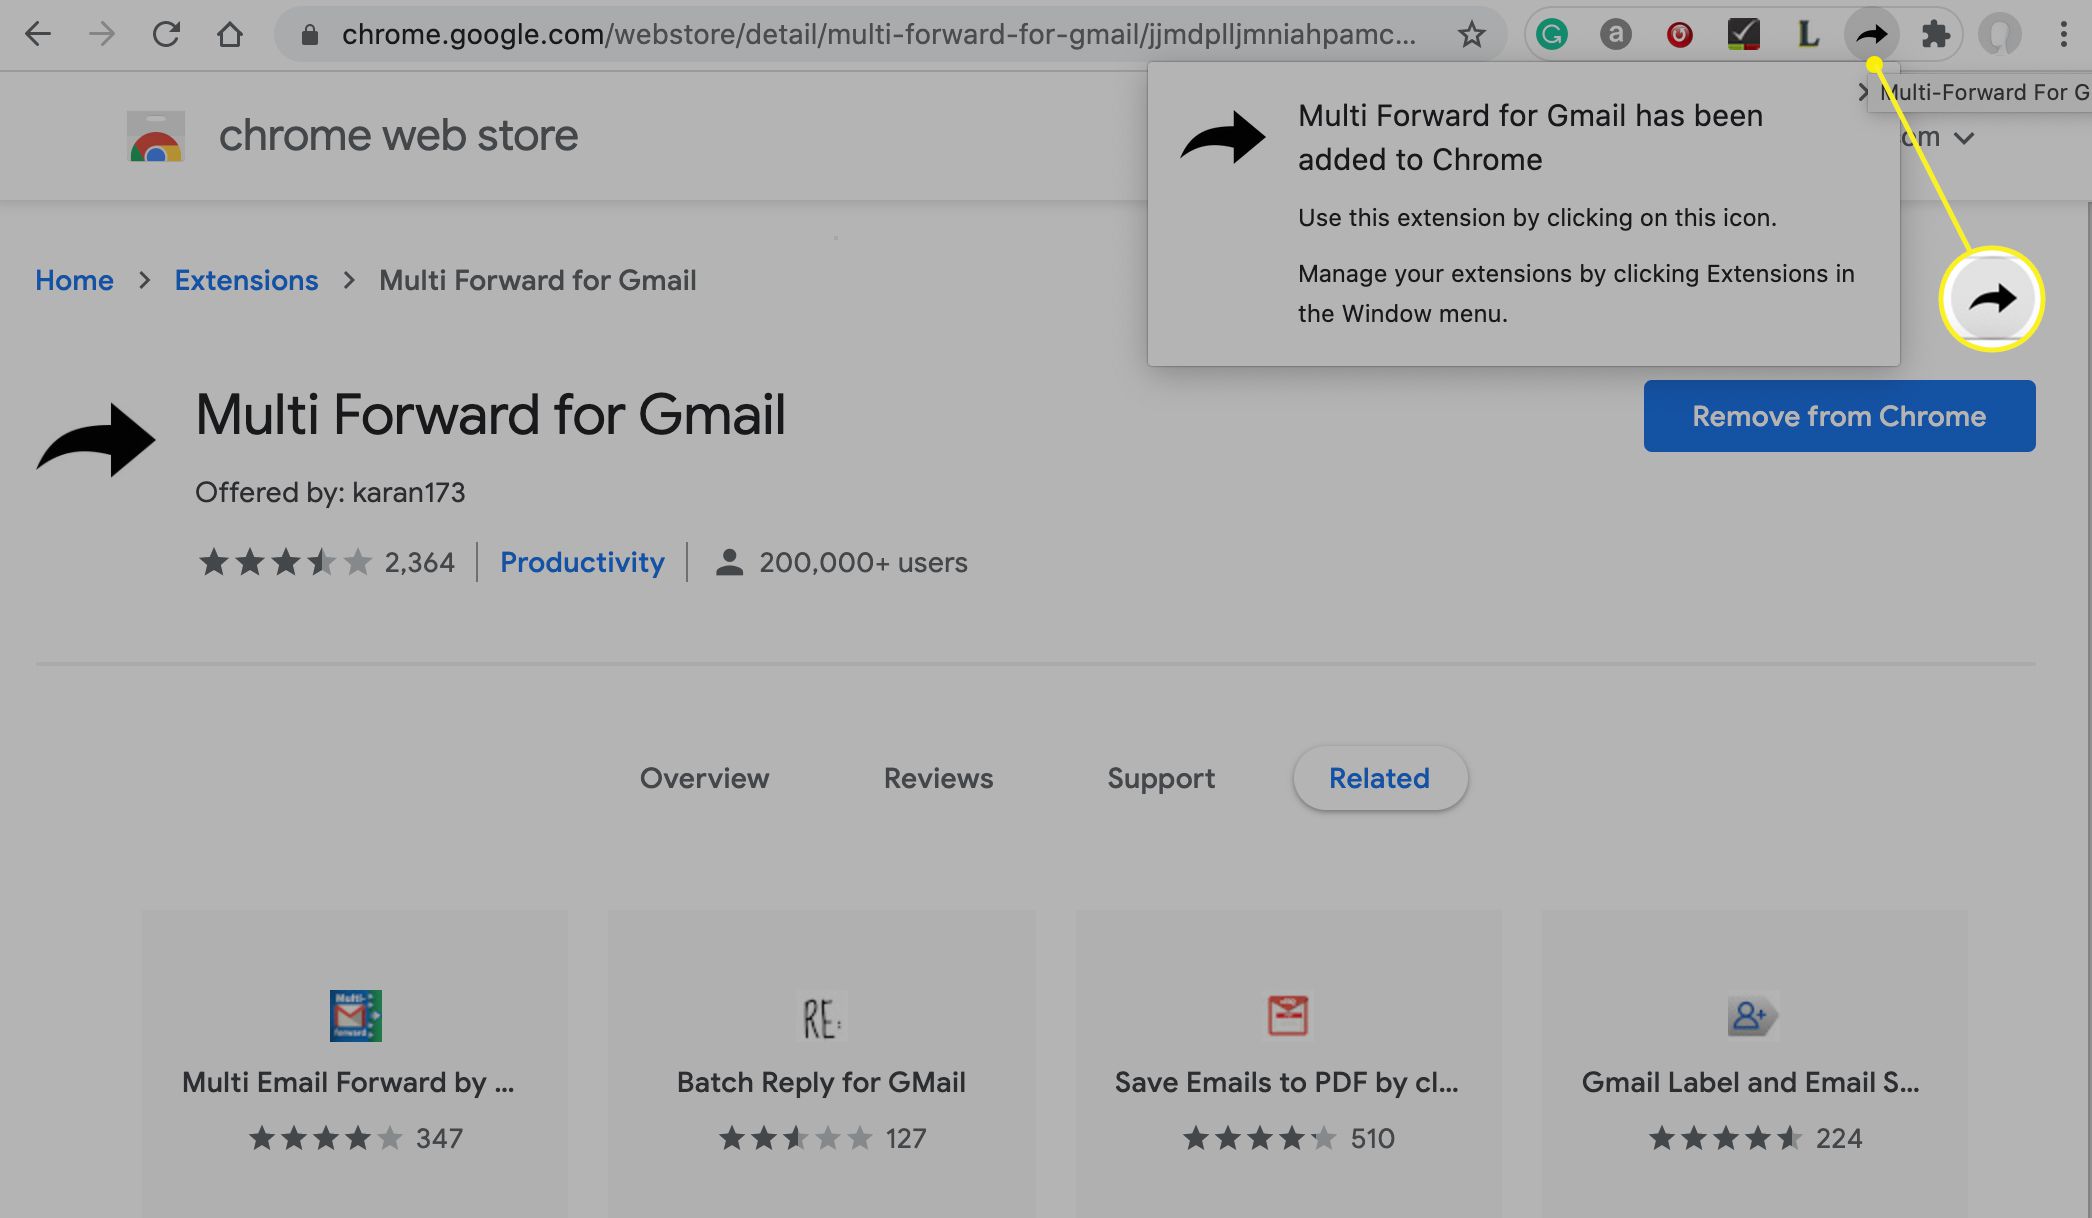Open Save Emails to PDF title

click(1287, 1082)
